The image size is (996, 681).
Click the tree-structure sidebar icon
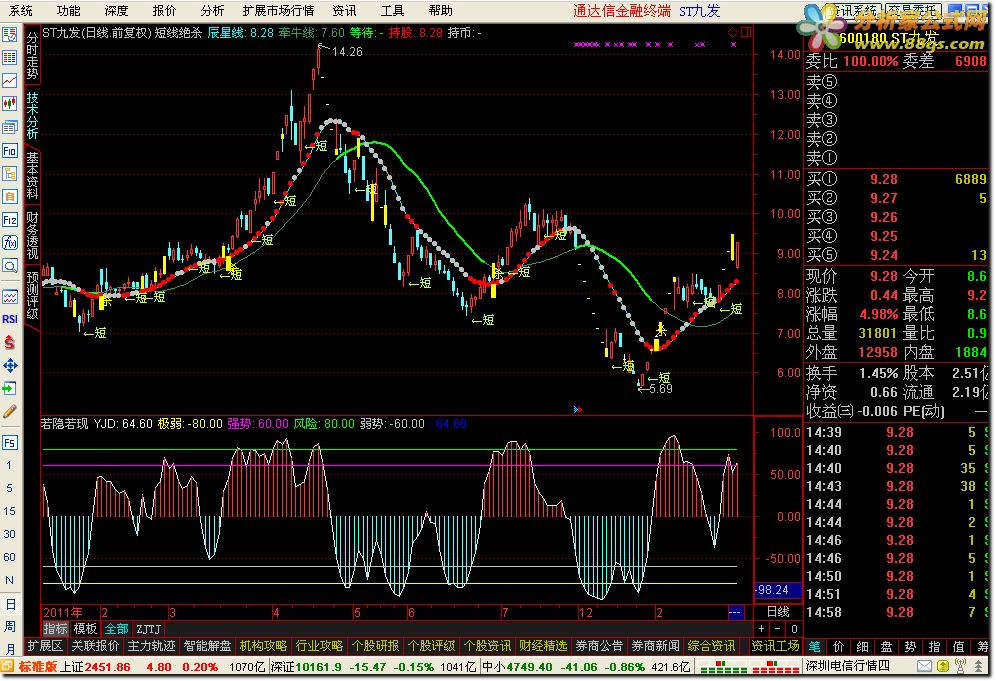coord(10,173)
